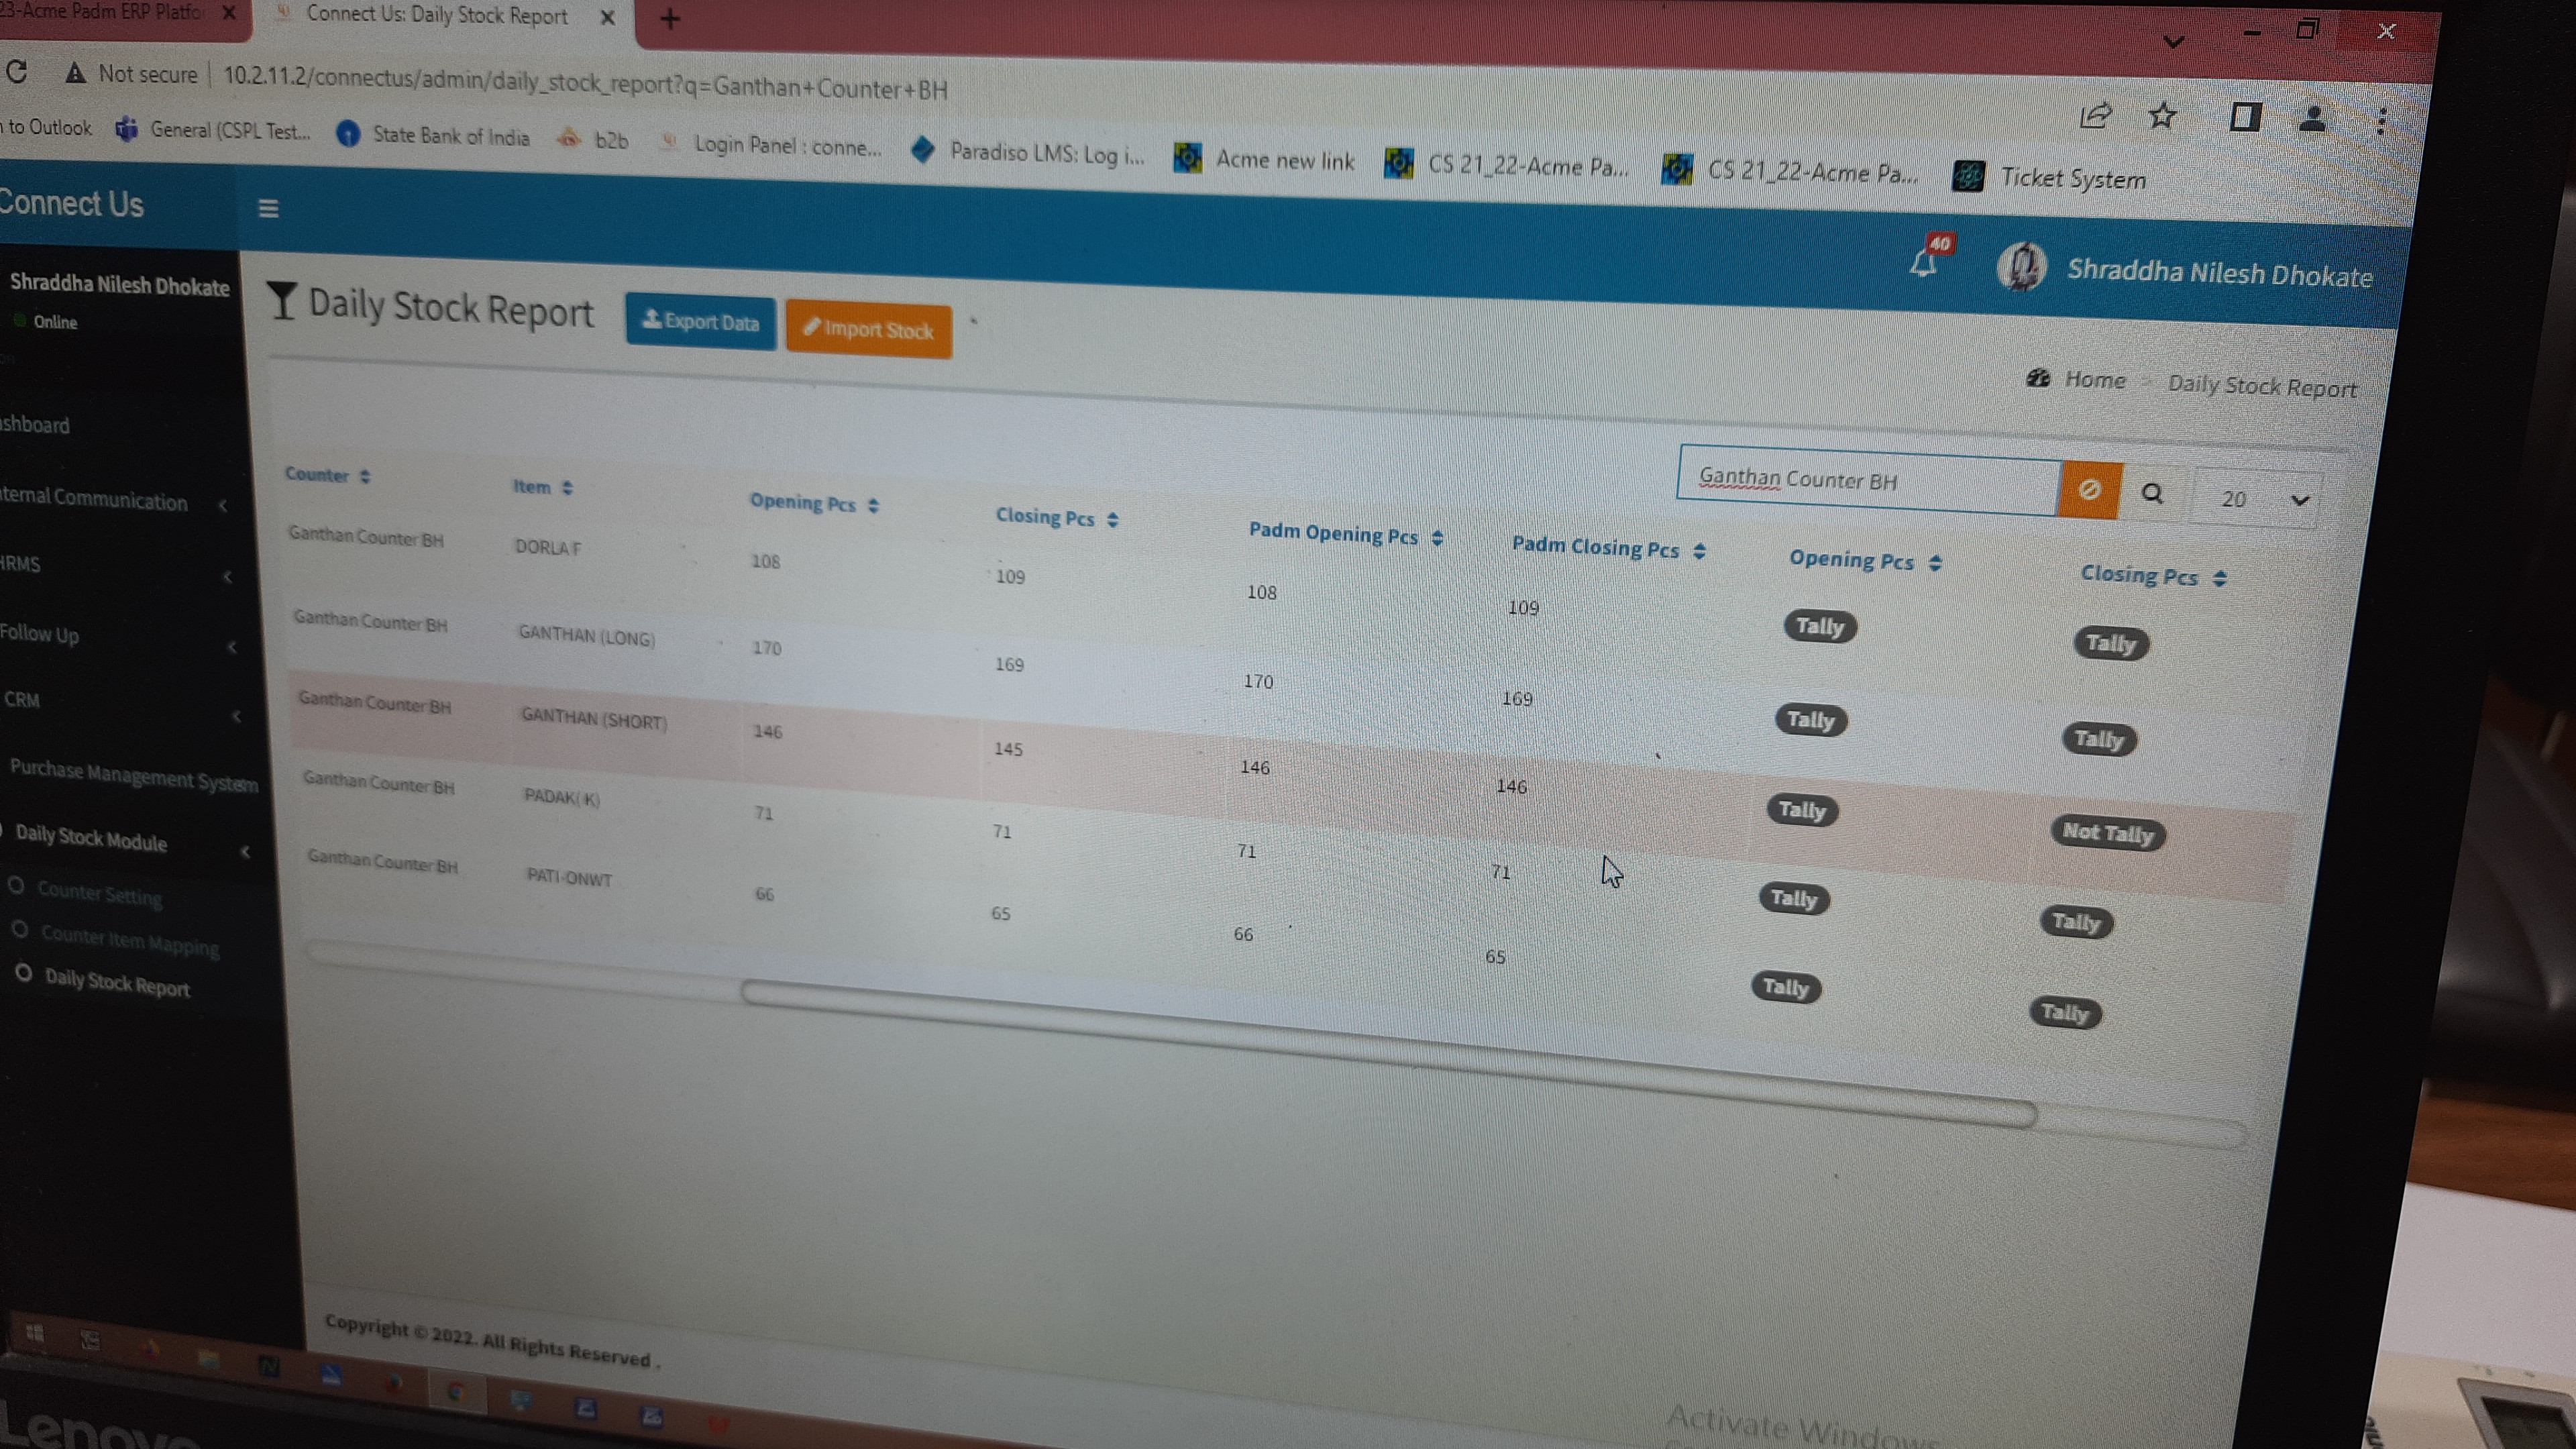Screen dimensions: 2576x1449
Task: Bookmark page with star icon
Action: point(2162,116)
